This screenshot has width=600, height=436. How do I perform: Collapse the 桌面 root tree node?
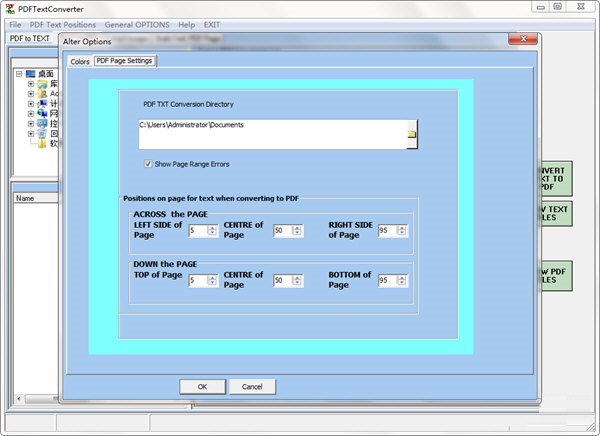19,73
